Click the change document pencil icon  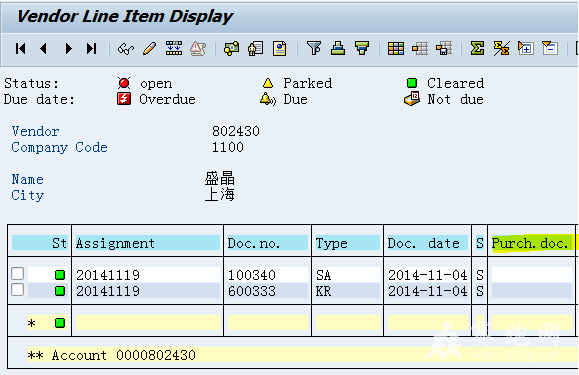coord(150,48)
